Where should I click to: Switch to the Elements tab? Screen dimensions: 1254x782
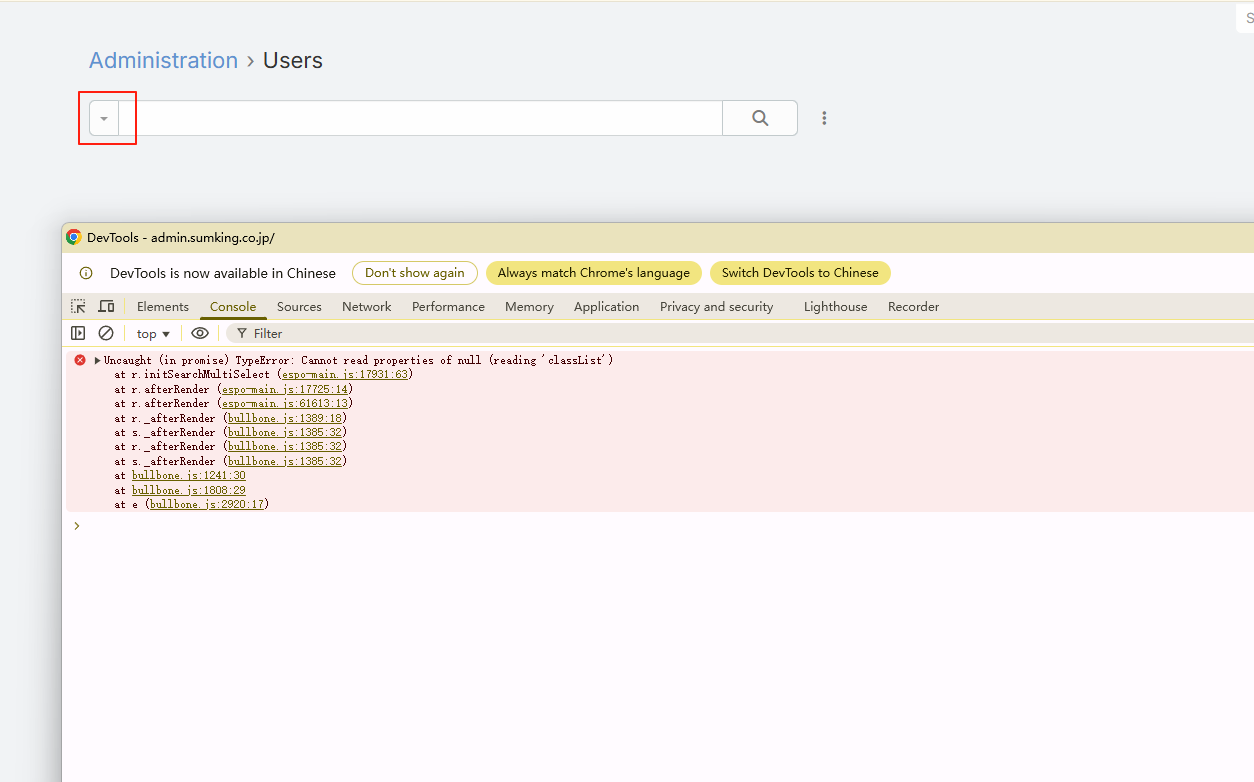pyautogui.click(x=163, y=306)
